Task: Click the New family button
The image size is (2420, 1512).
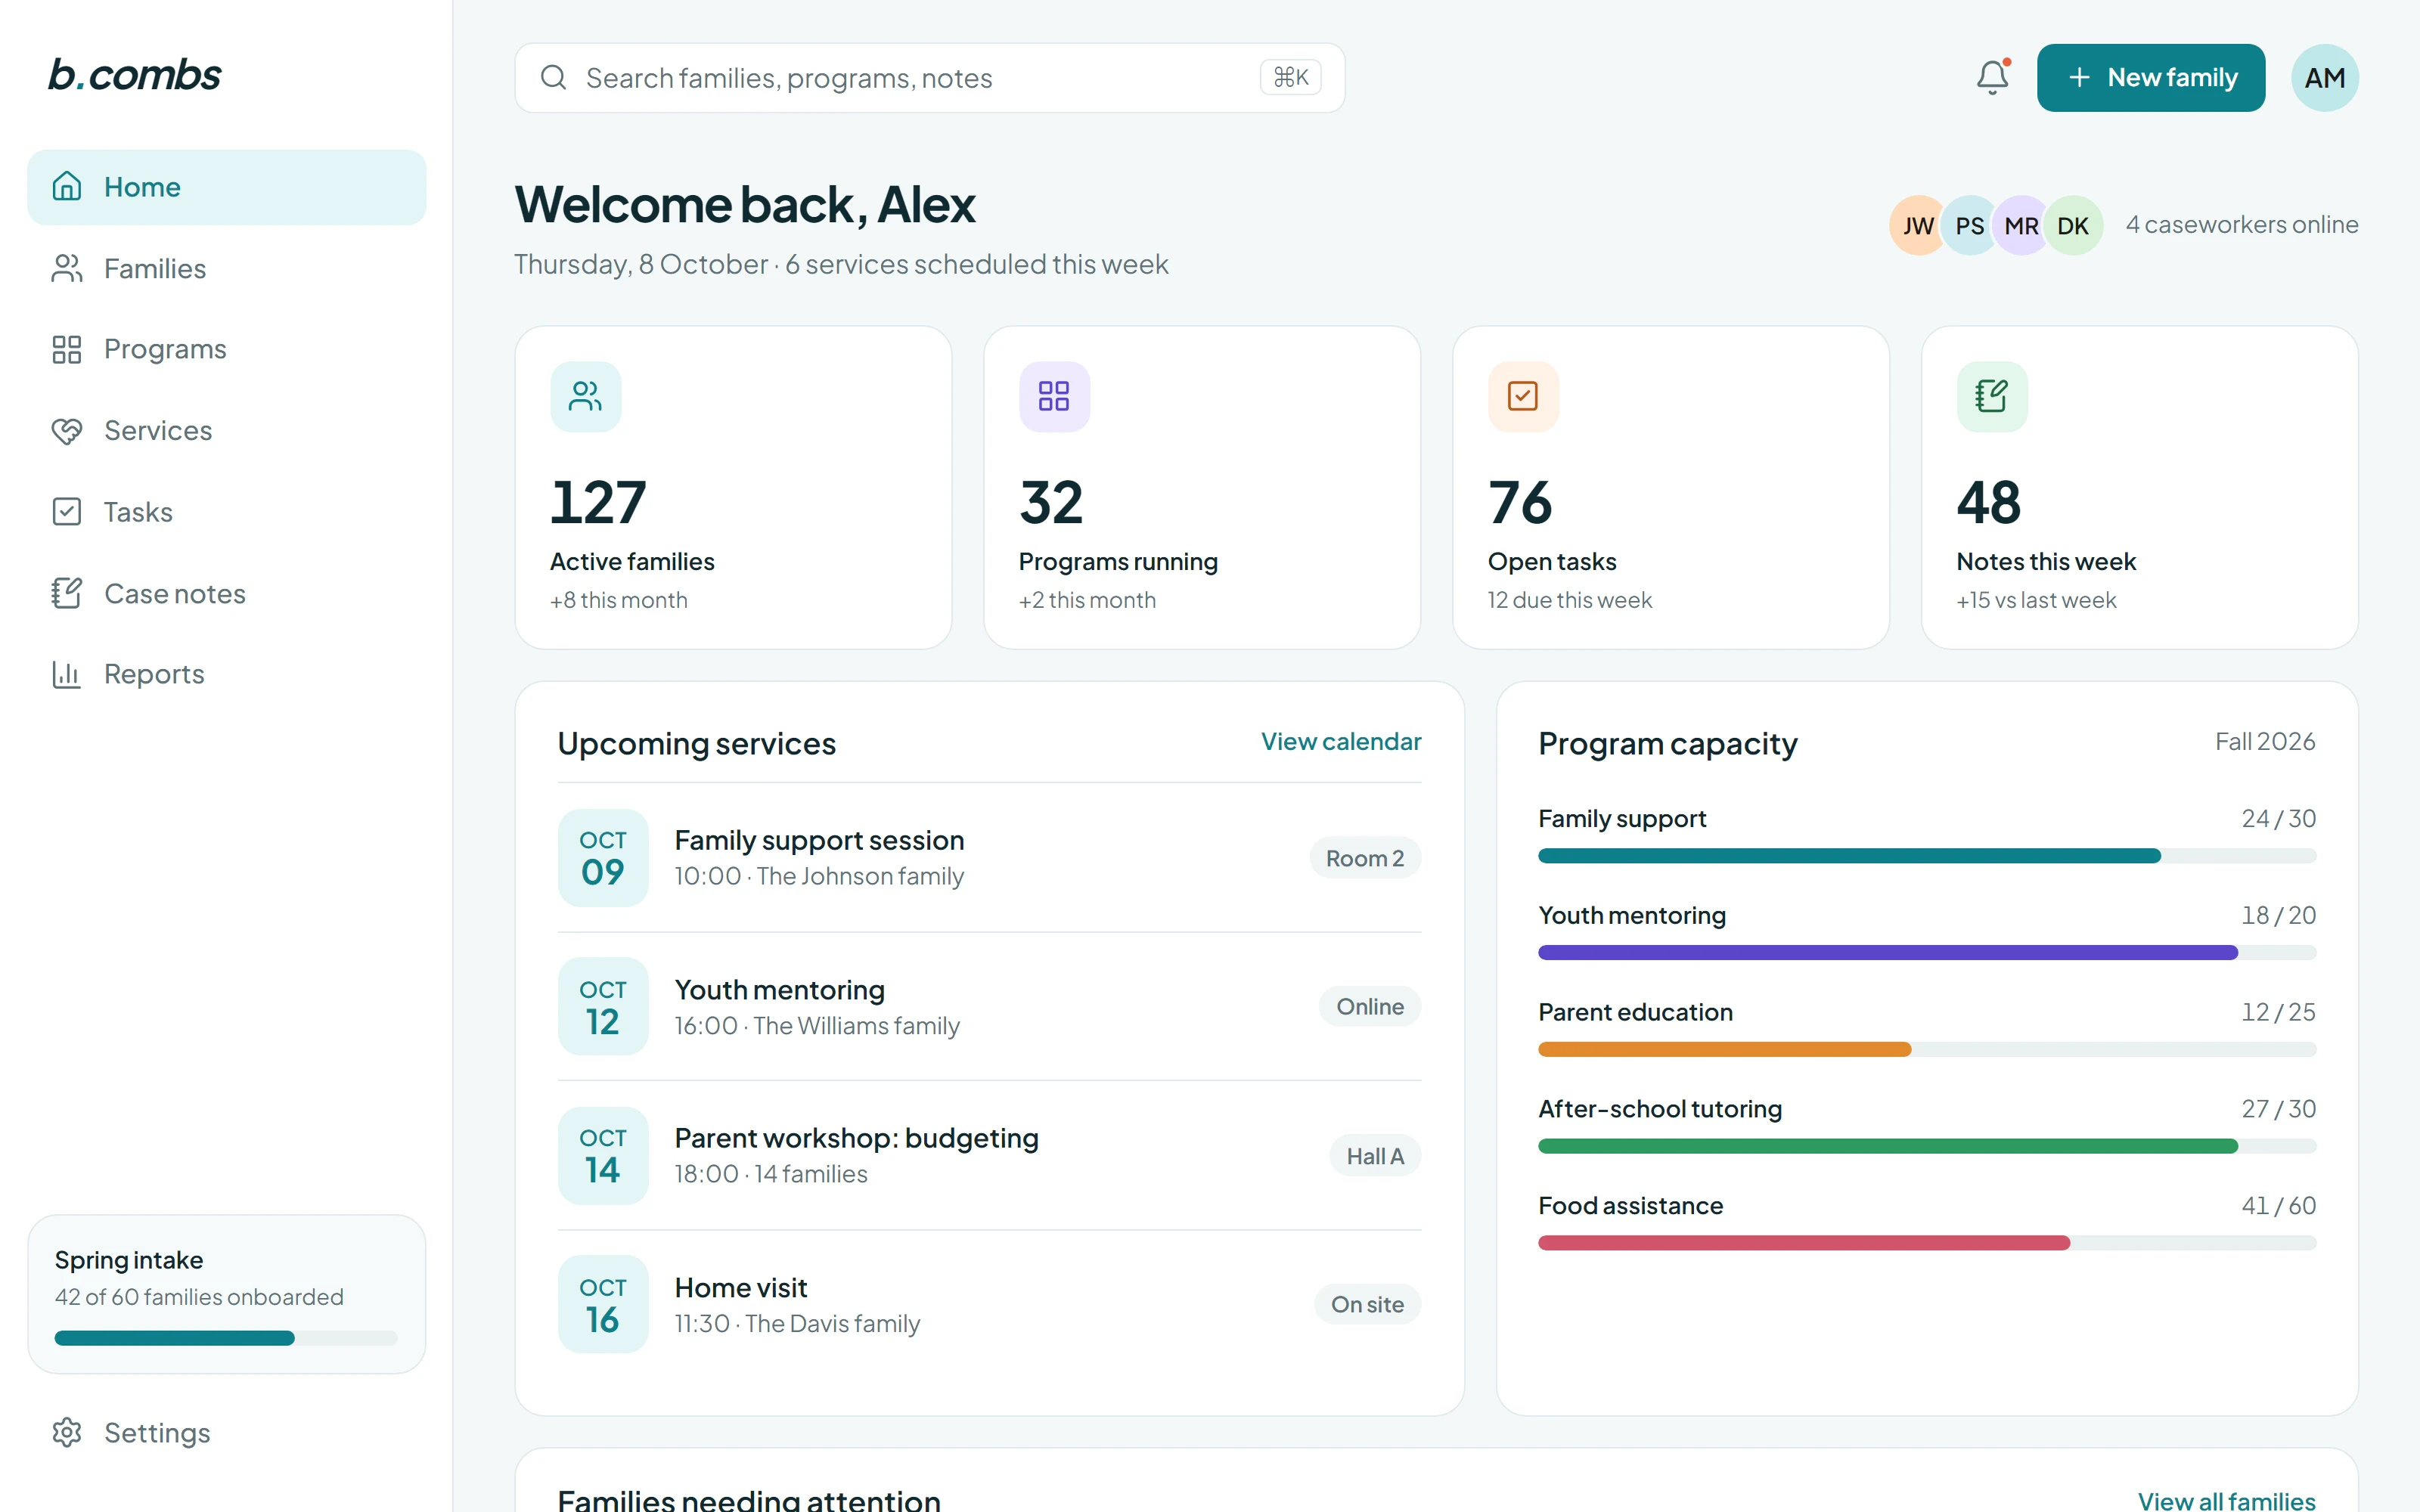Action: point(2150,77)
